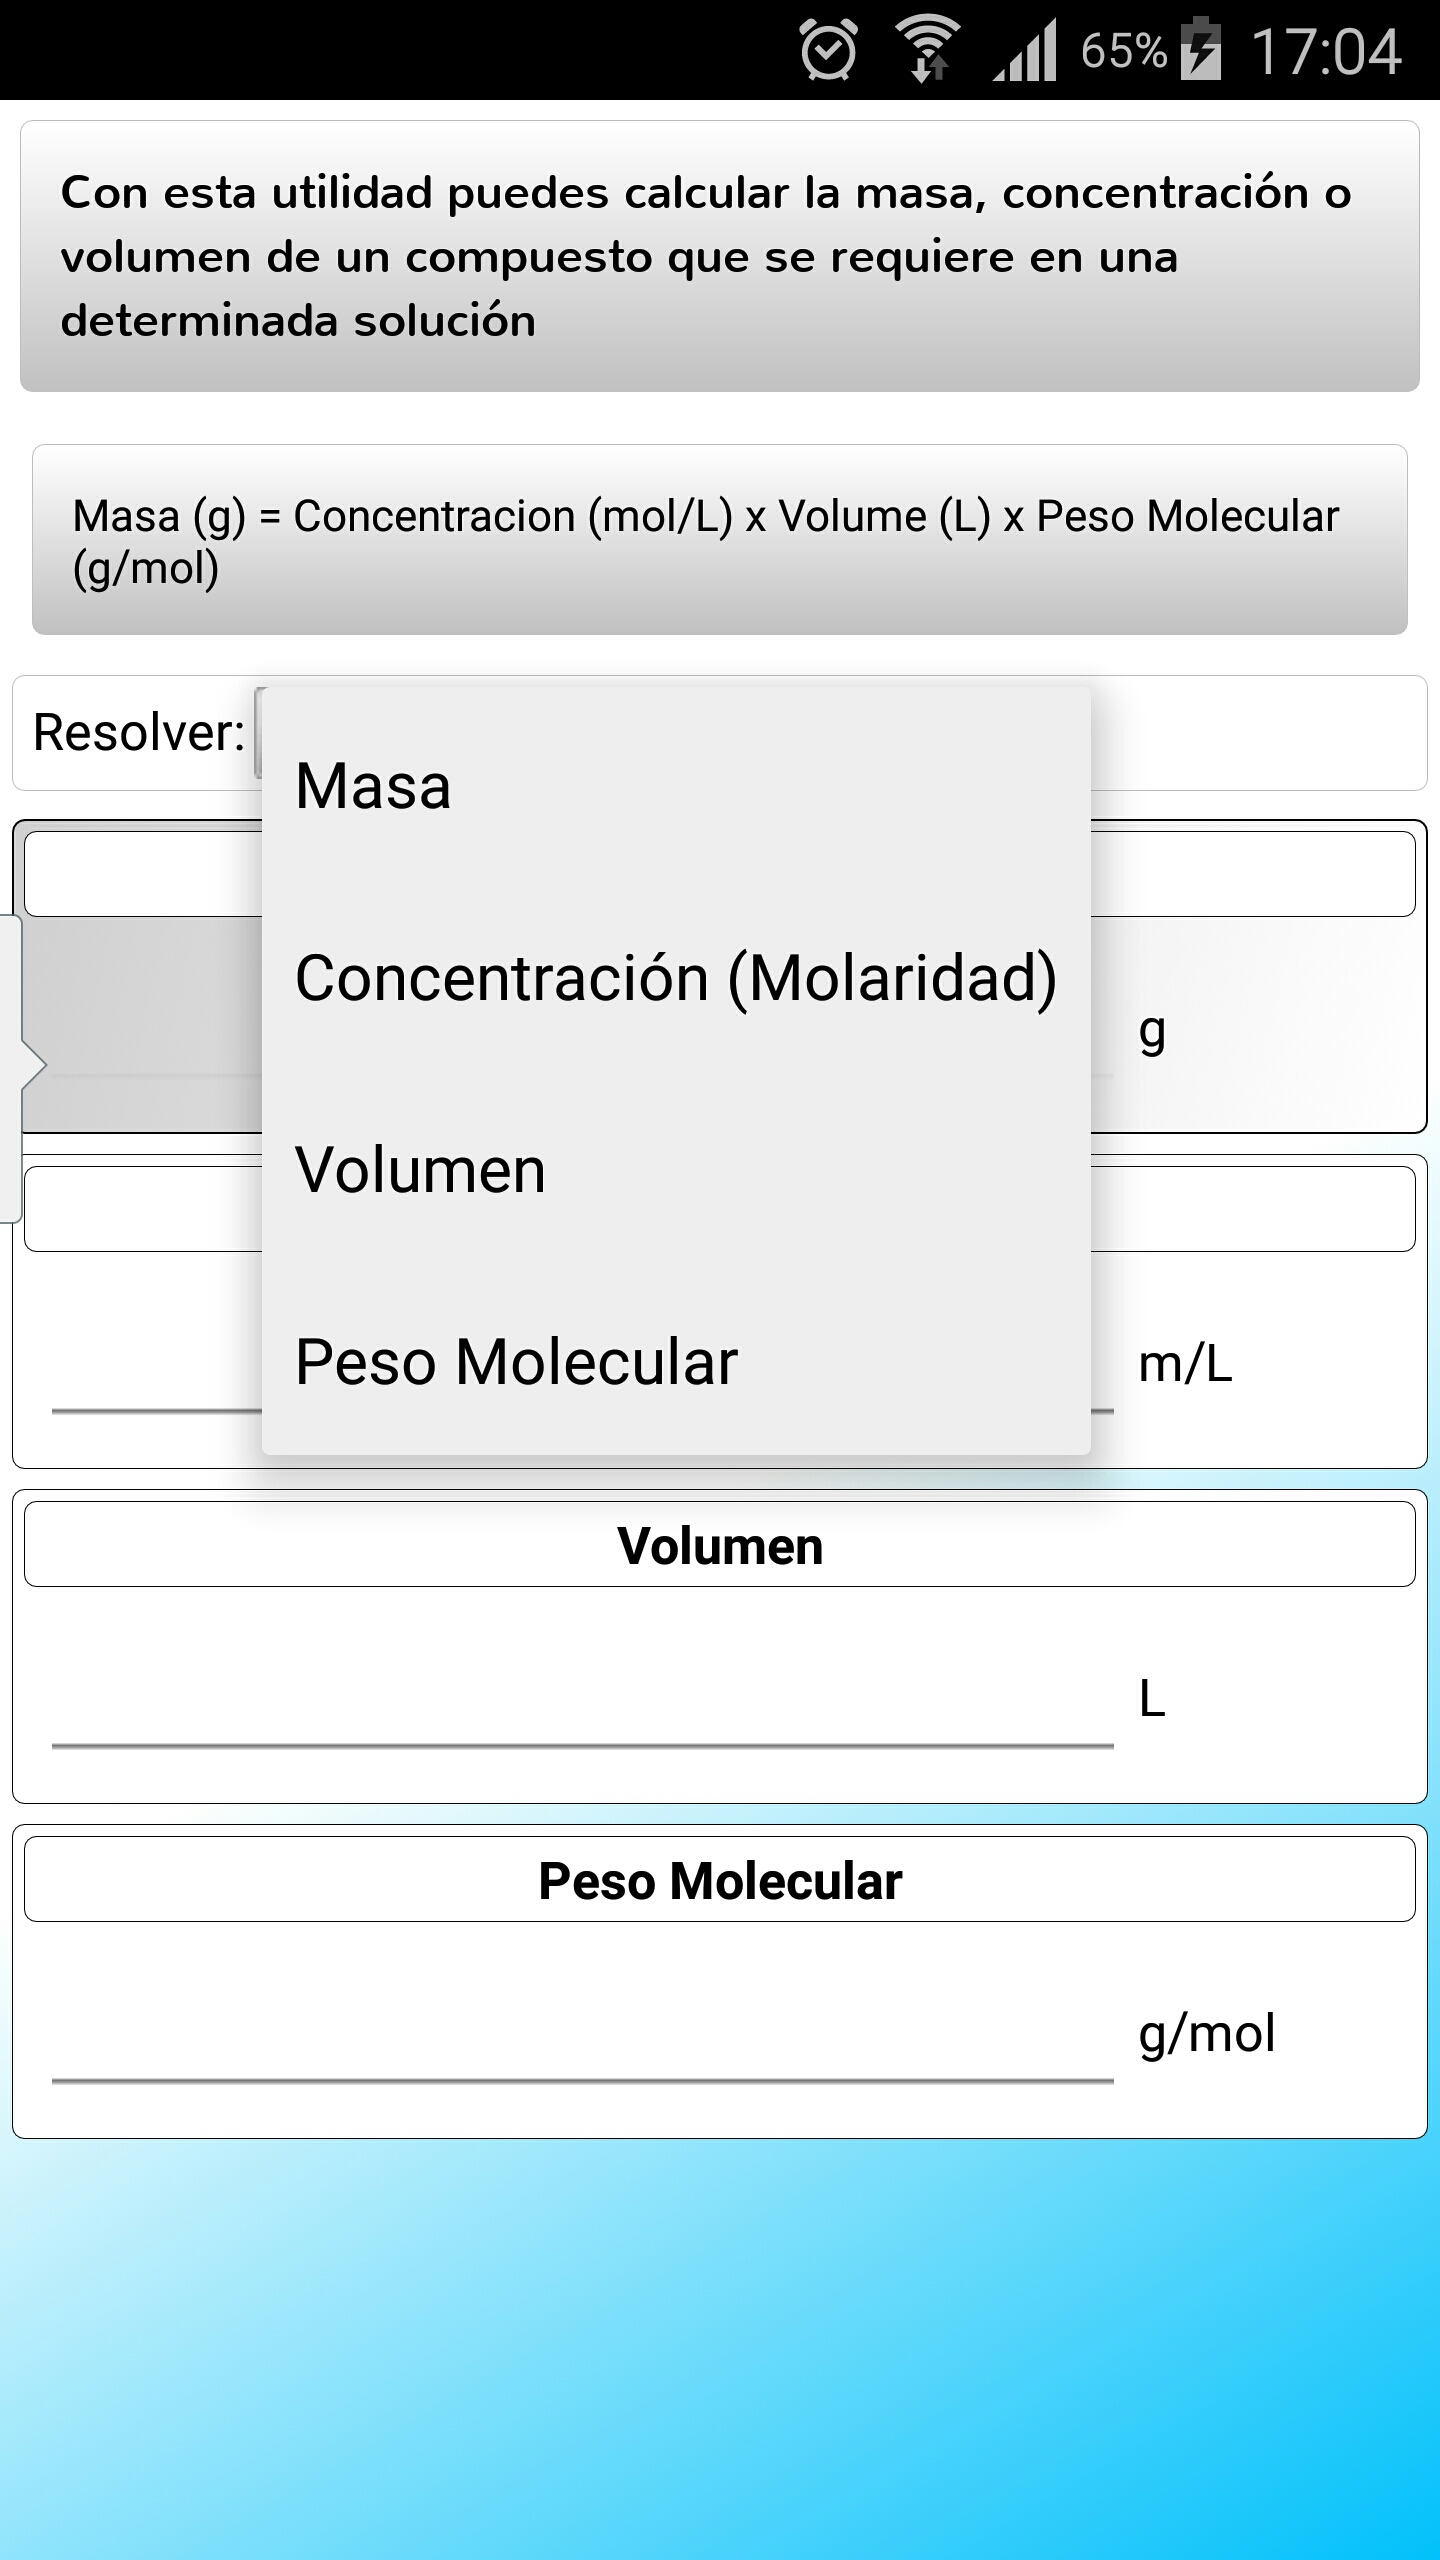
Task: Tap the alarm clock status icon
Action: [829, 50]
